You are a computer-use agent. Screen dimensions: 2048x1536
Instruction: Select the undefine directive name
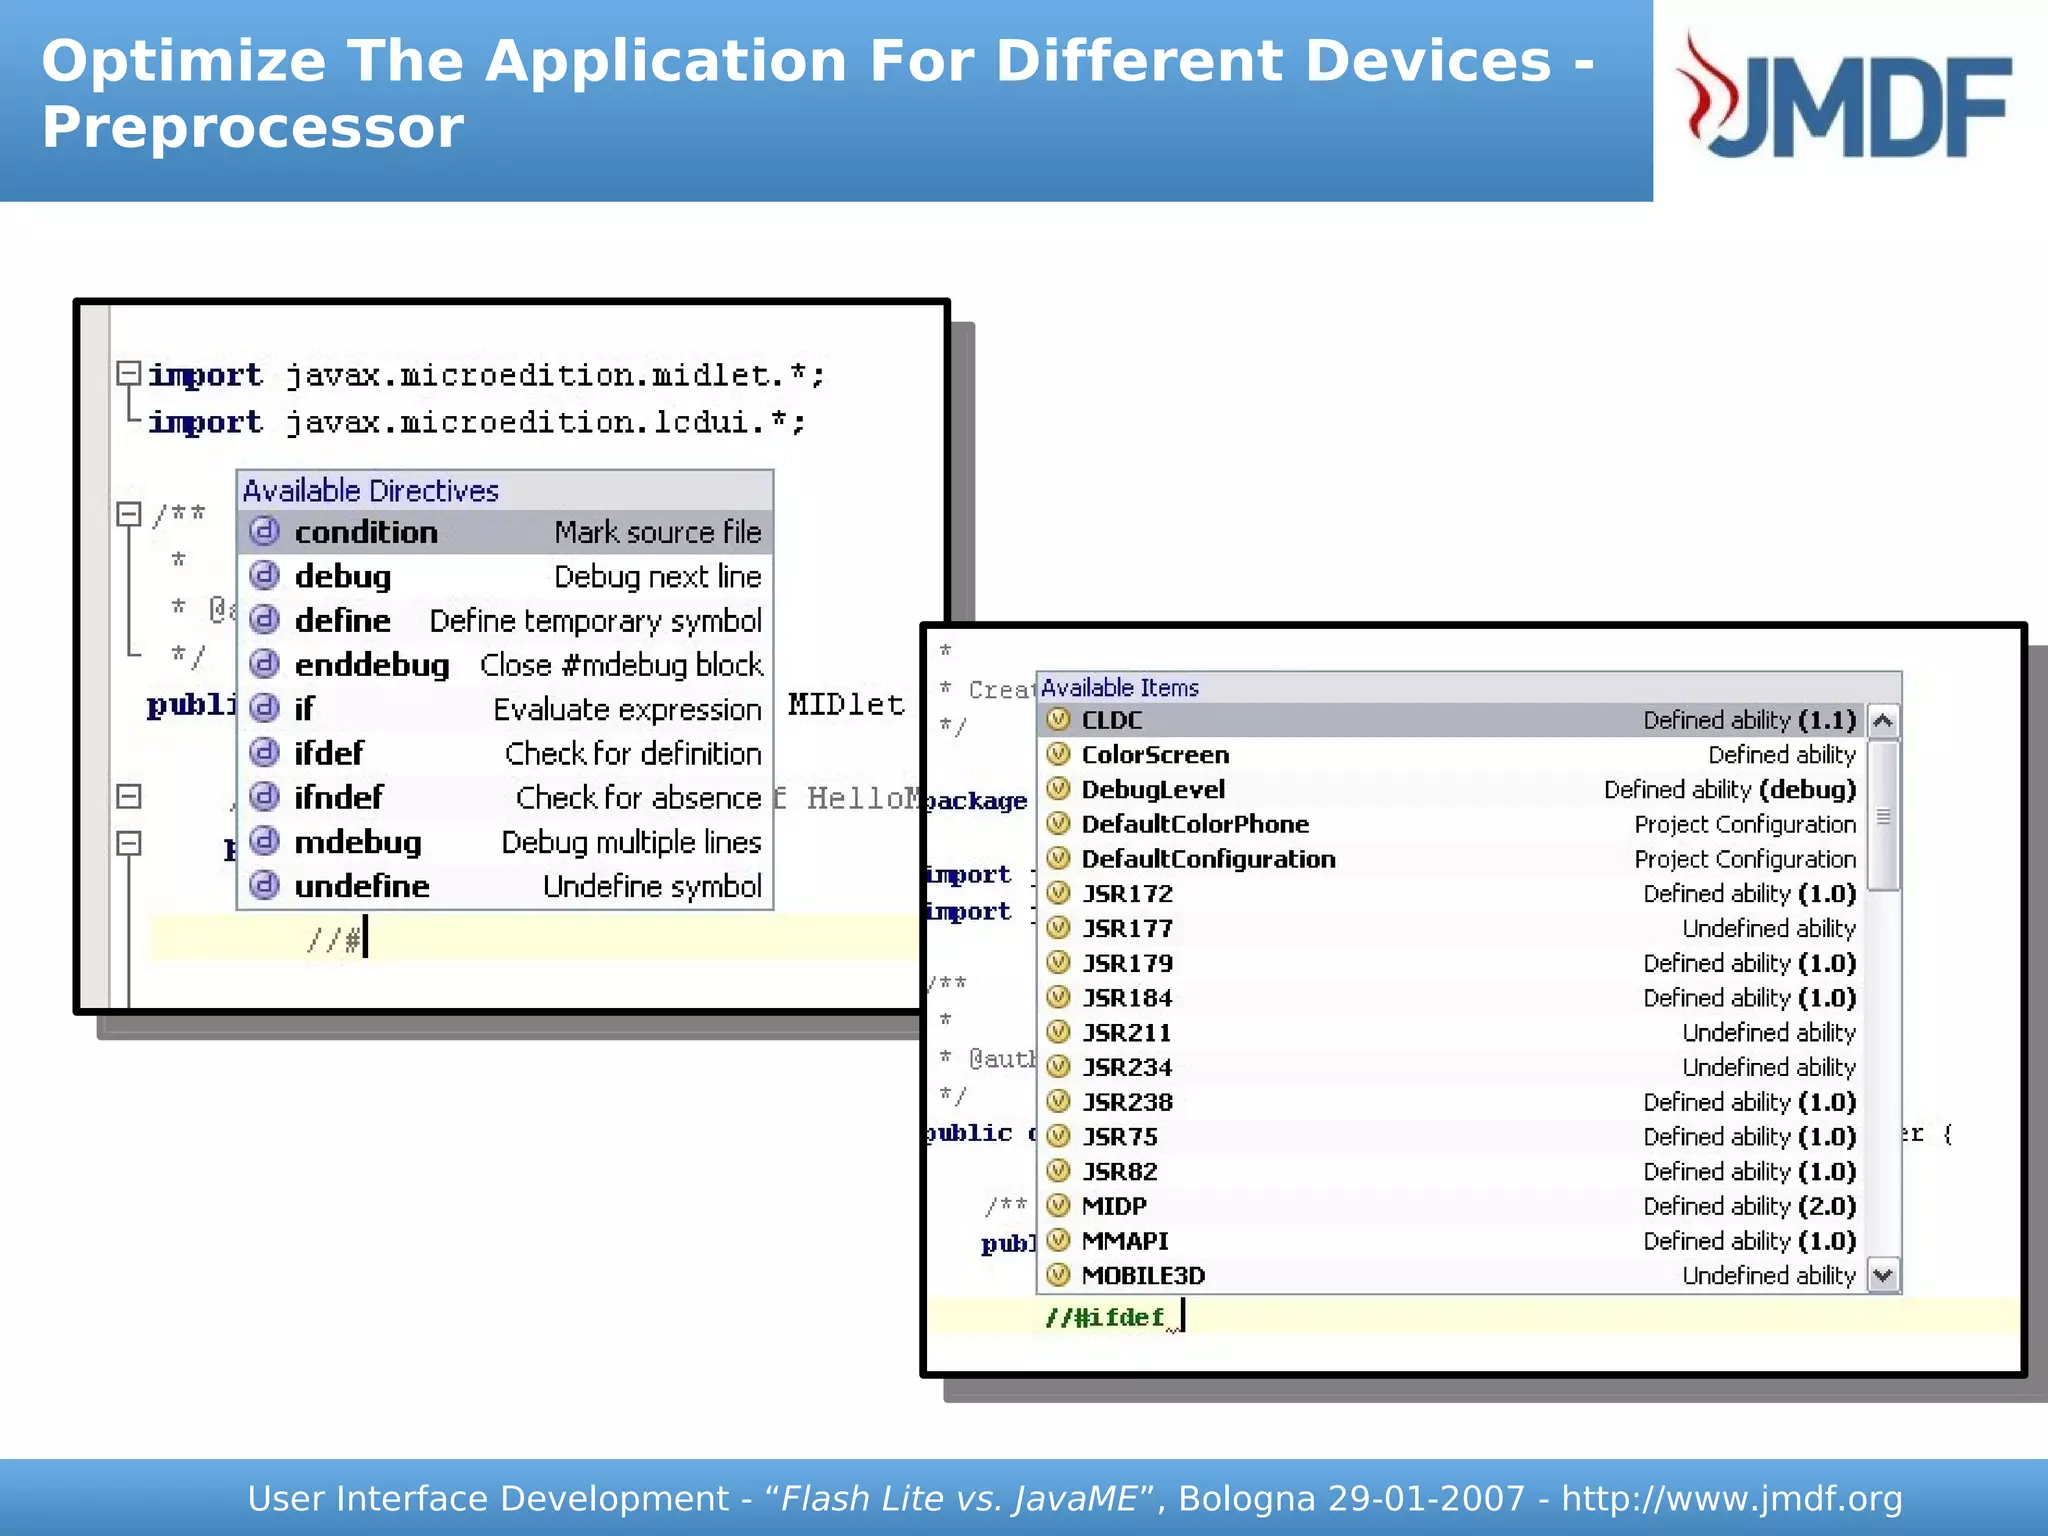(x=362, y=886)
